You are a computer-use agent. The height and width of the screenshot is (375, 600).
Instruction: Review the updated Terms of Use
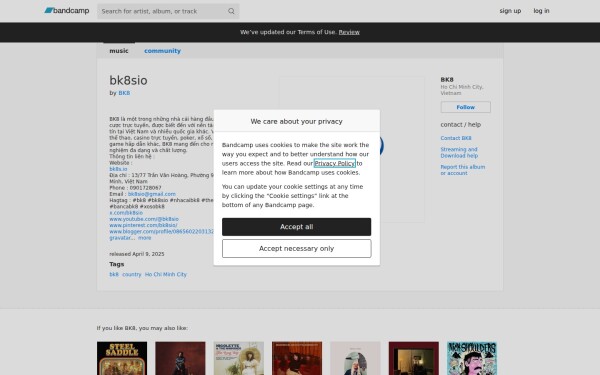[x=349, y=32]
